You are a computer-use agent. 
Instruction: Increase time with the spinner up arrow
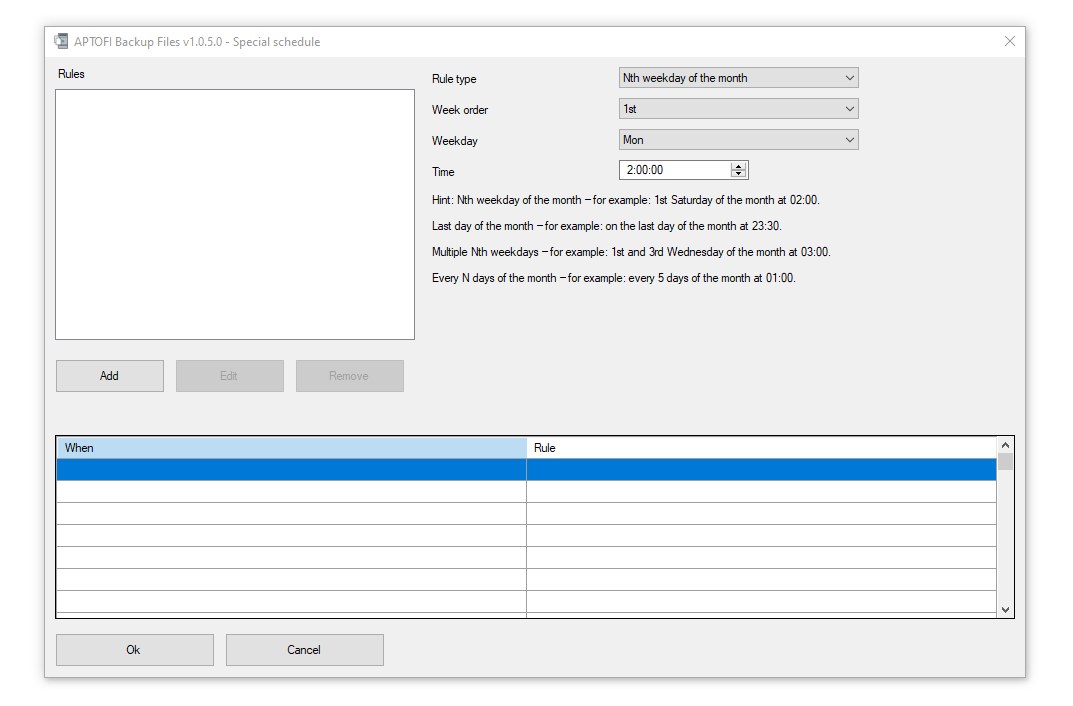click(x=739, y=166)
